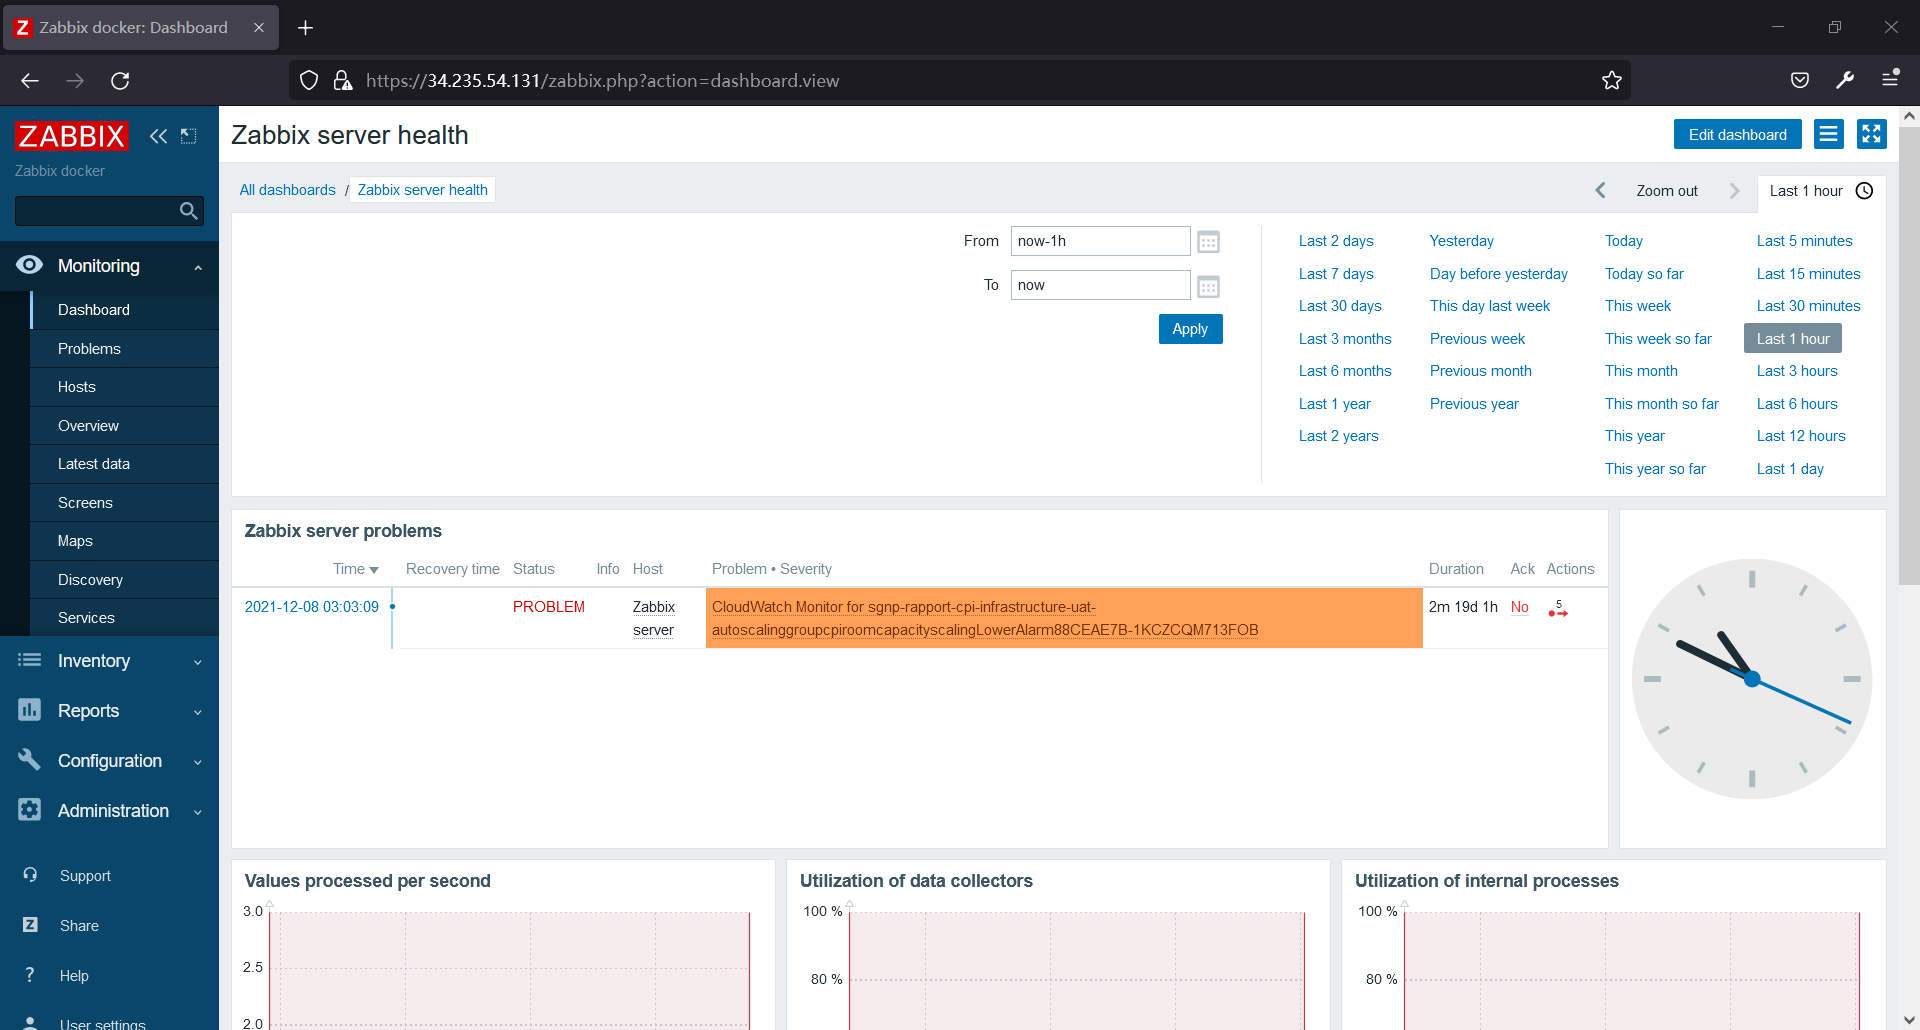The height and width of the screenshot is (1030, 1920).
Task: Open dashboard list via hamburger icon
Action: pyautogui.click(x=1828, y=134)
